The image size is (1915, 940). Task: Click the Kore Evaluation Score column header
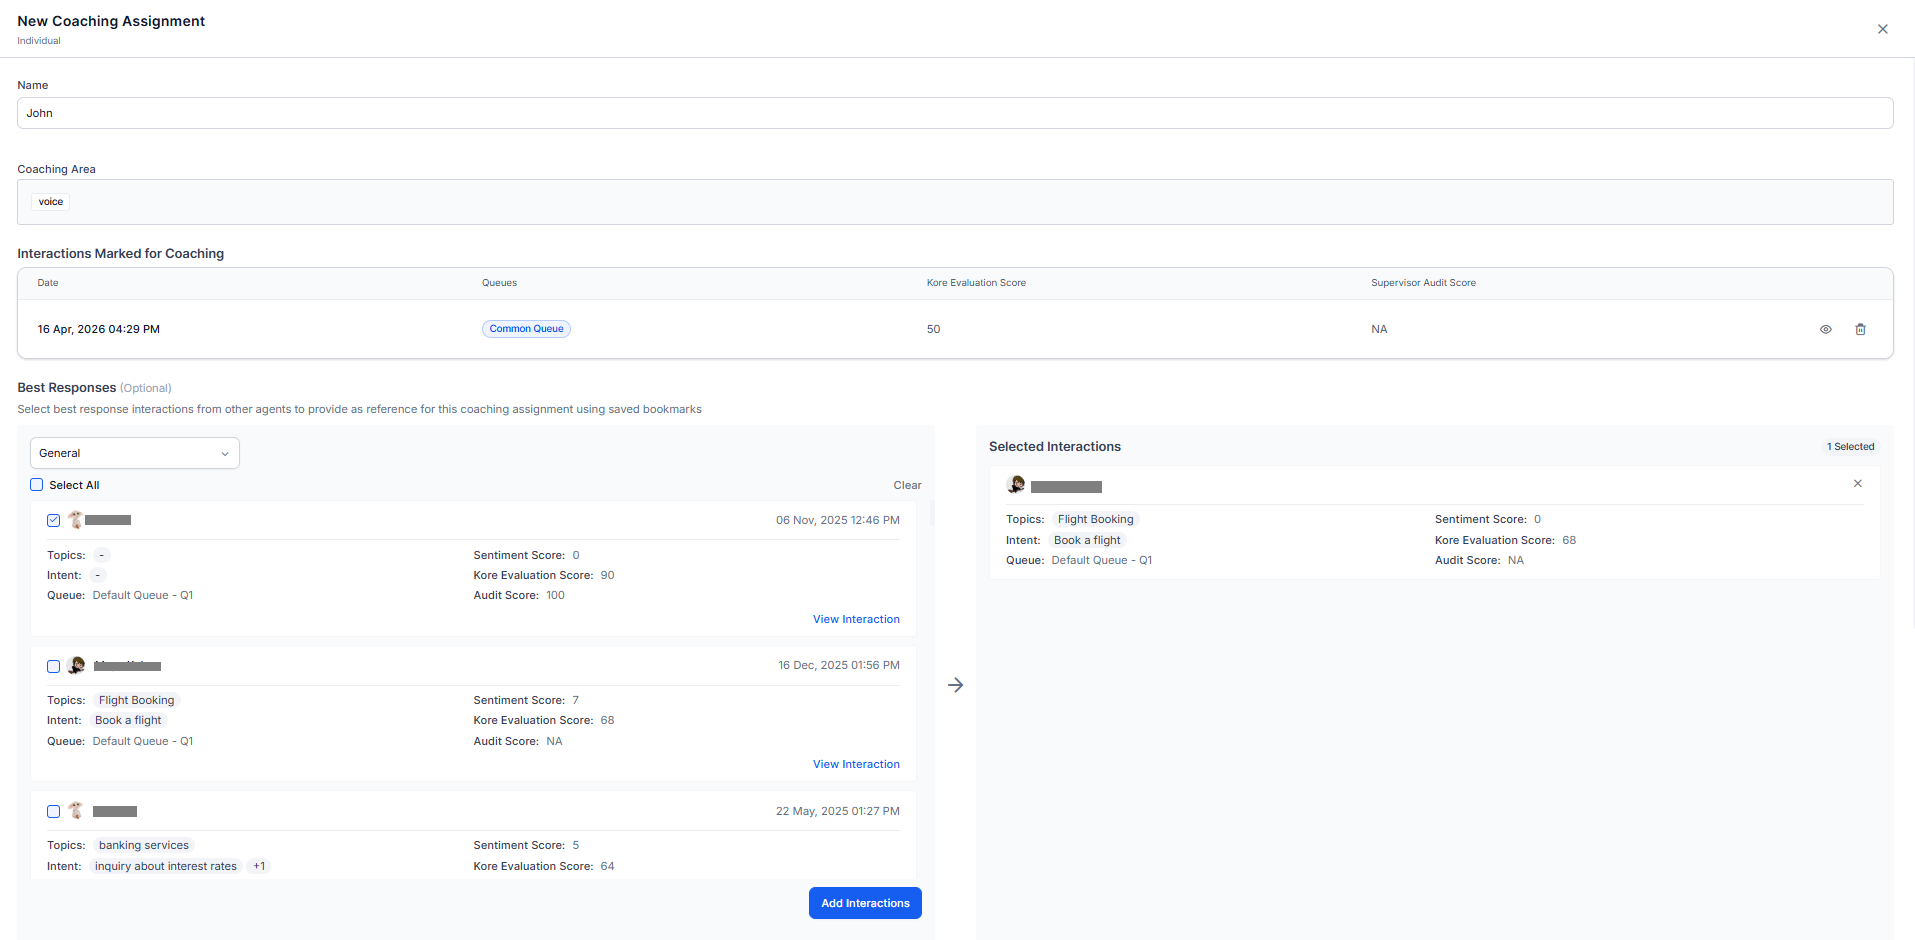click(976, 283)
